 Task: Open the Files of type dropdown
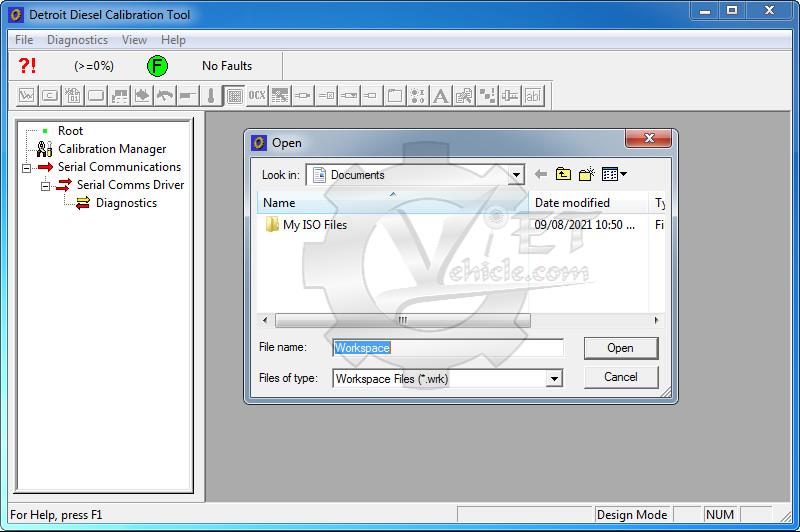[x=554, y=379]
